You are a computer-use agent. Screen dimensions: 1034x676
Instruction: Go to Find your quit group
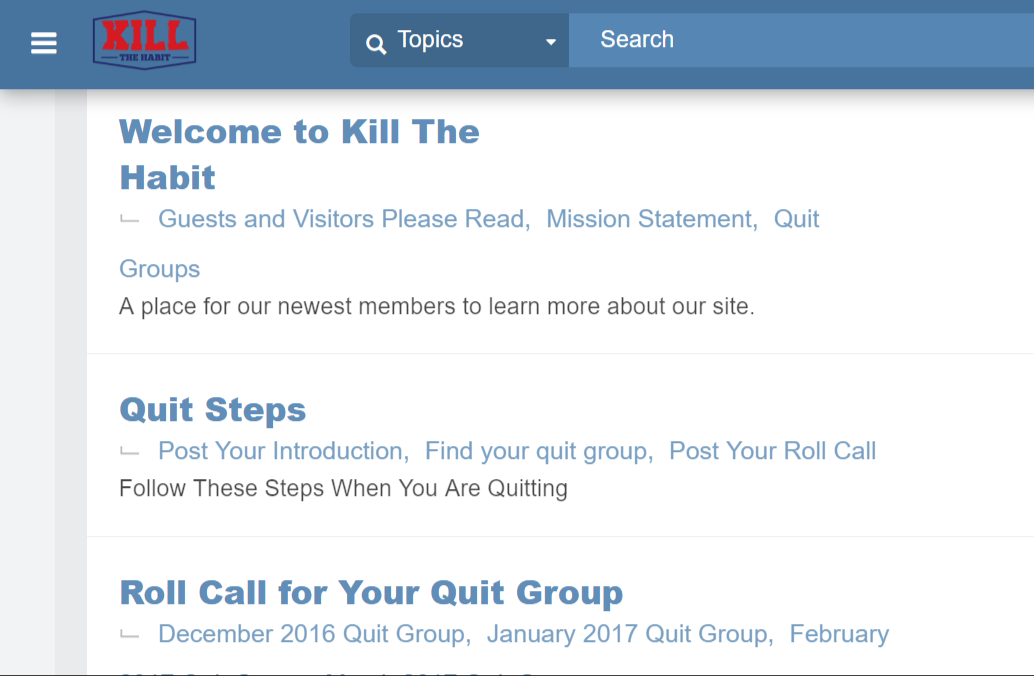(x=539, y=451)
